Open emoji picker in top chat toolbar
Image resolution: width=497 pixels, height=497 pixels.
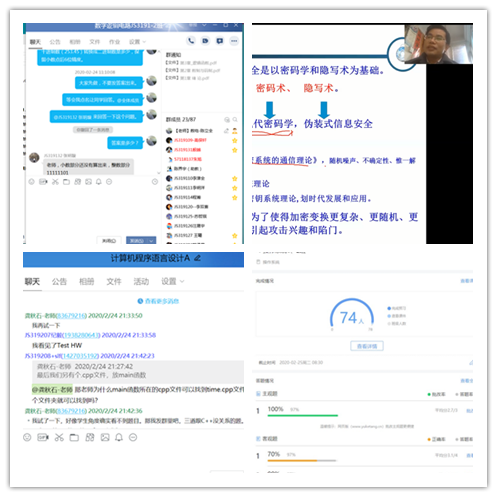click(31, 182)
